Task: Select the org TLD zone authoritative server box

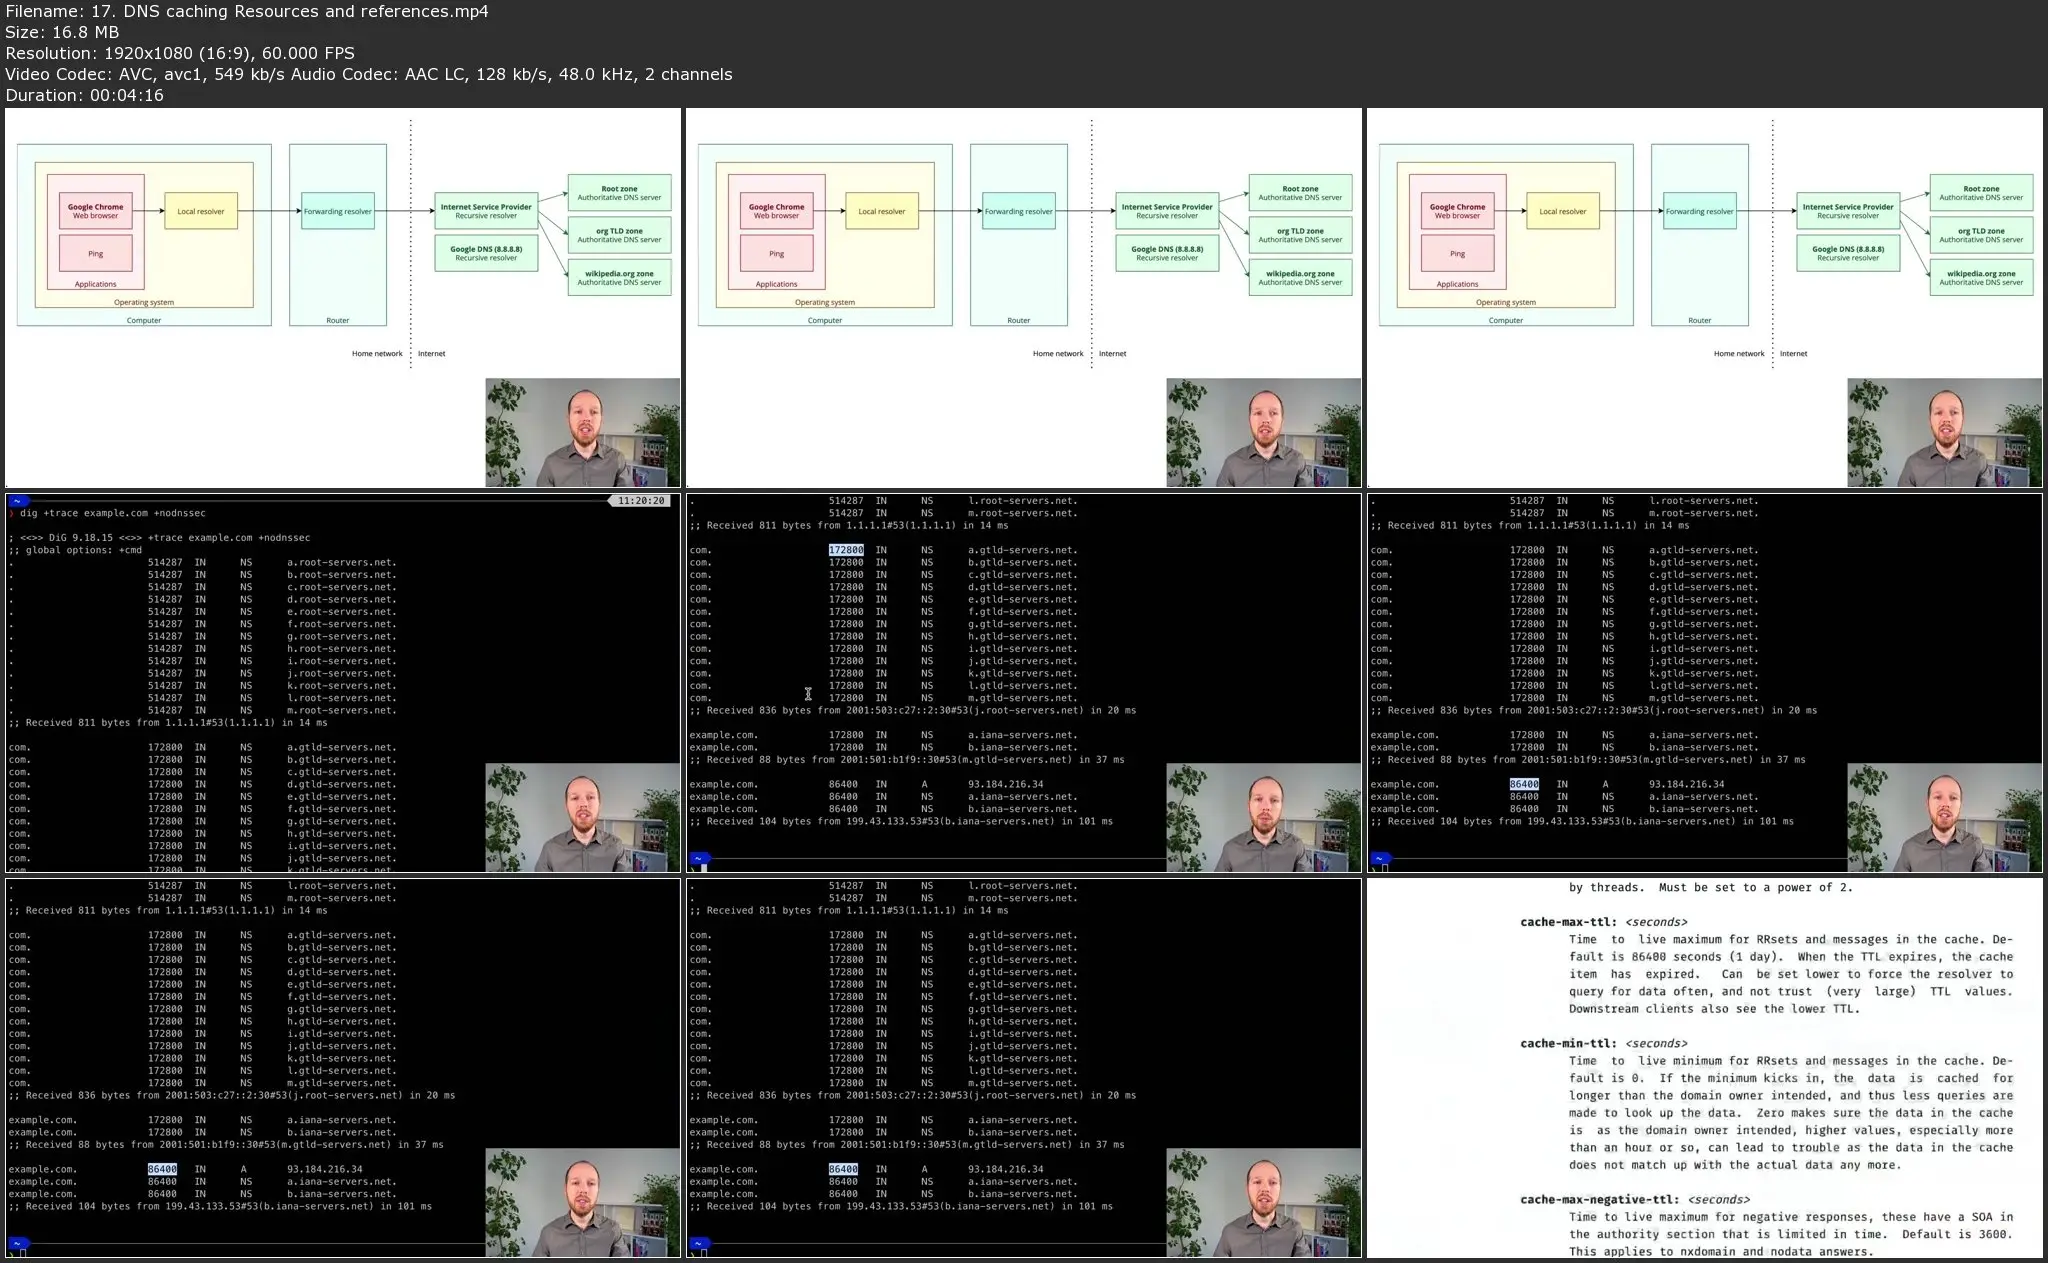Action: (618, 235)
